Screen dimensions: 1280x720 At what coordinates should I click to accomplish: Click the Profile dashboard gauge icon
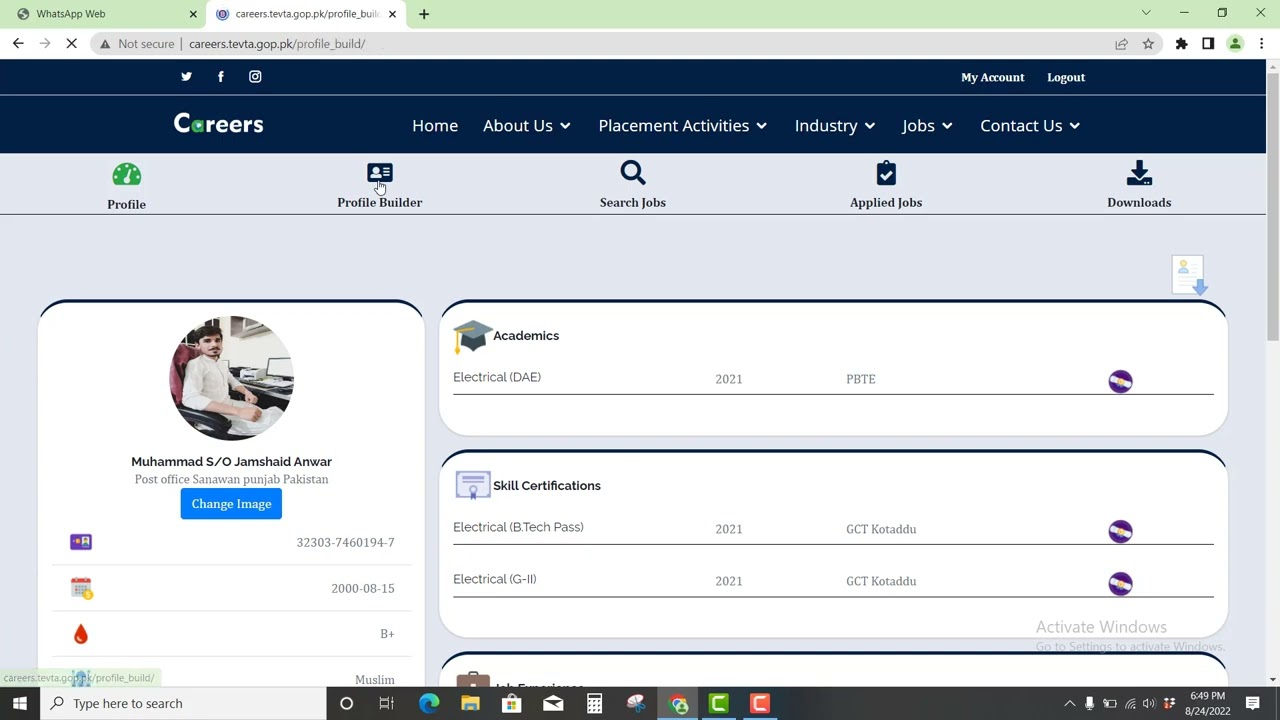(x=127, y=176)
